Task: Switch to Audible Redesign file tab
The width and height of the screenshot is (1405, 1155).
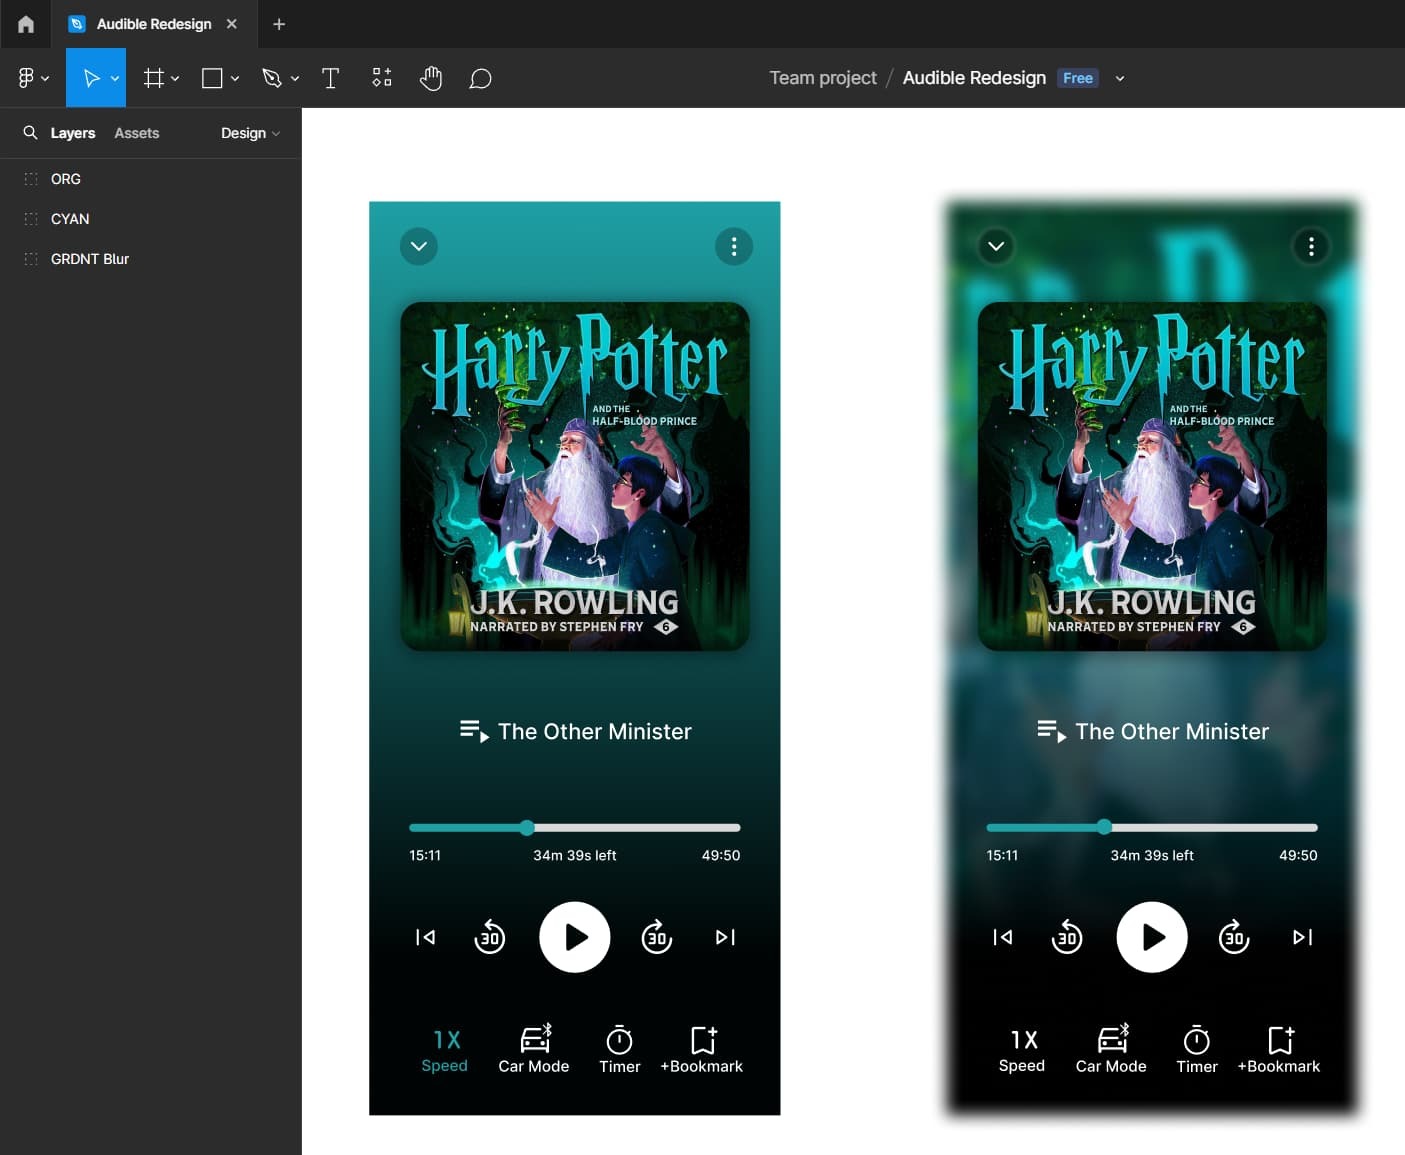Action: [153, 24]
